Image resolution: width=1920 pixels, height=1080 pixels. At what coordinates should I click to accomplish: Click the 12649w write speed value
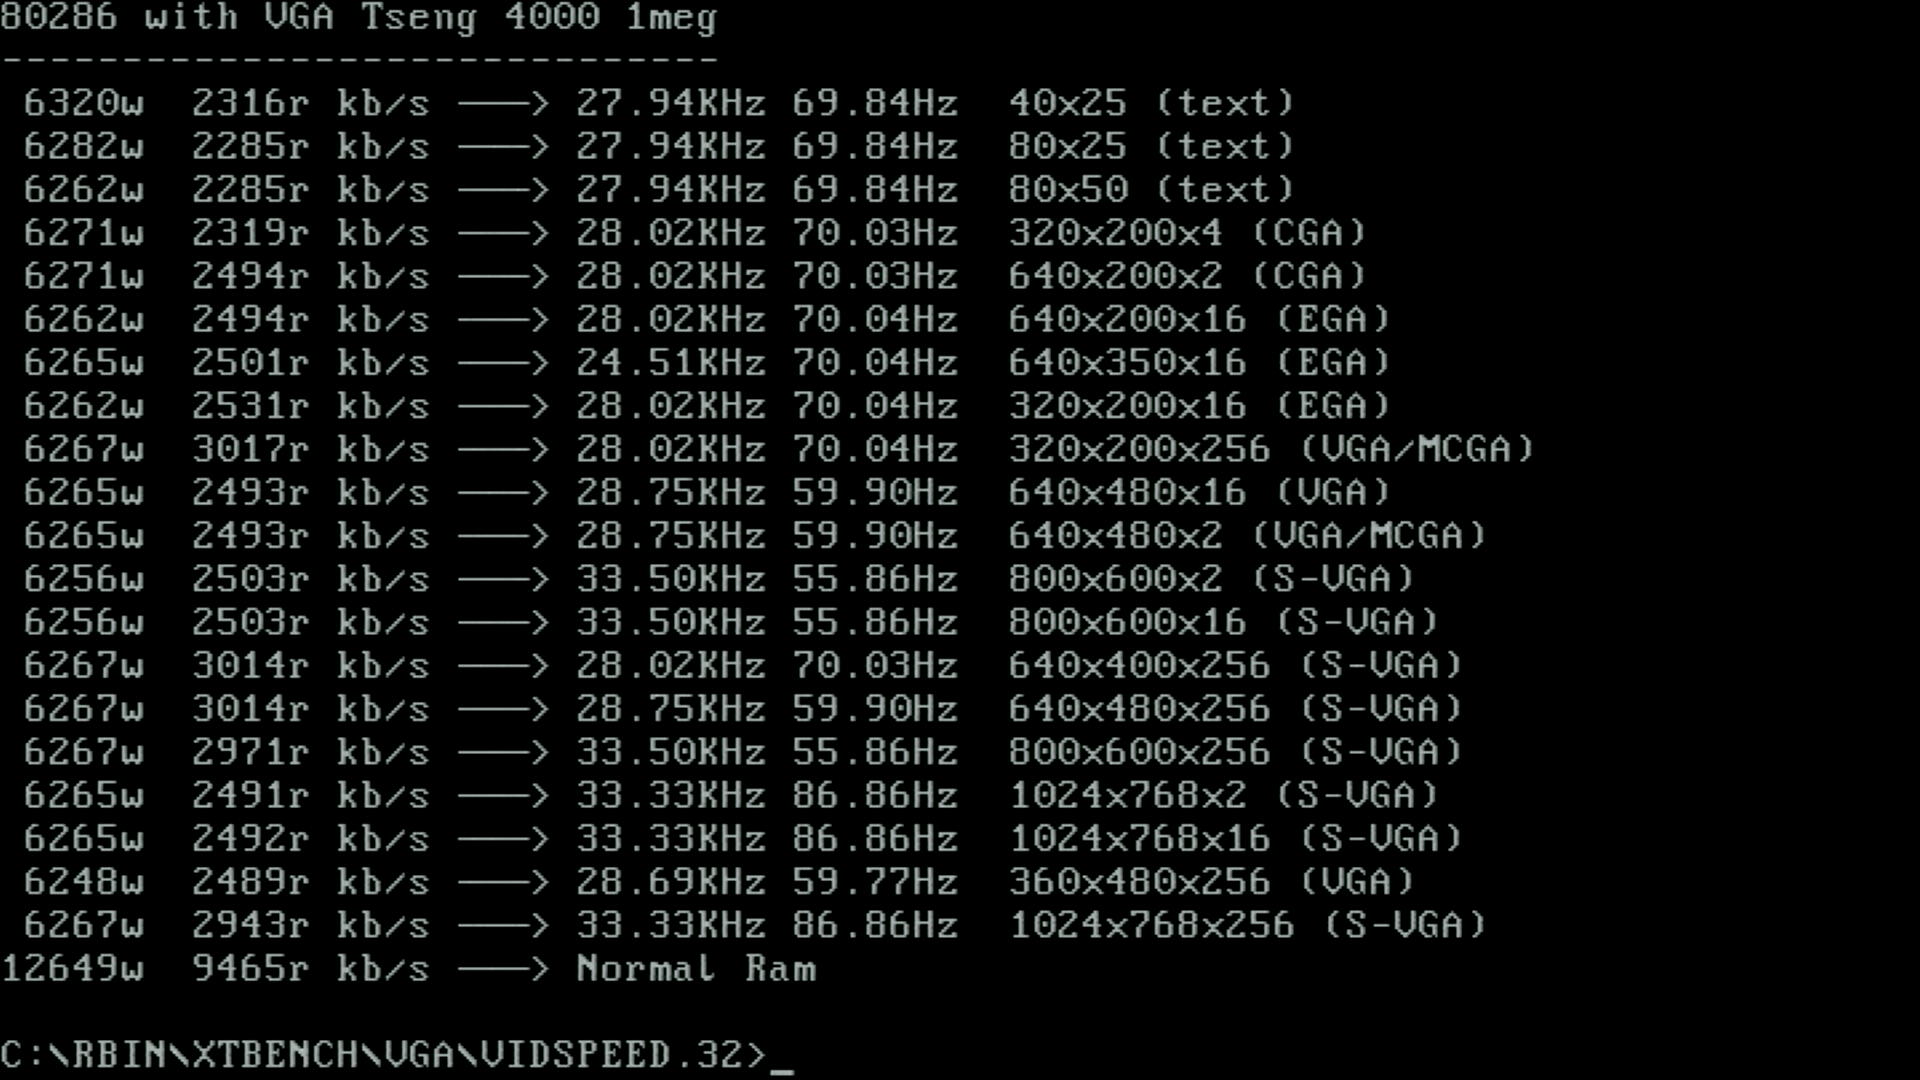coord(72,968)
